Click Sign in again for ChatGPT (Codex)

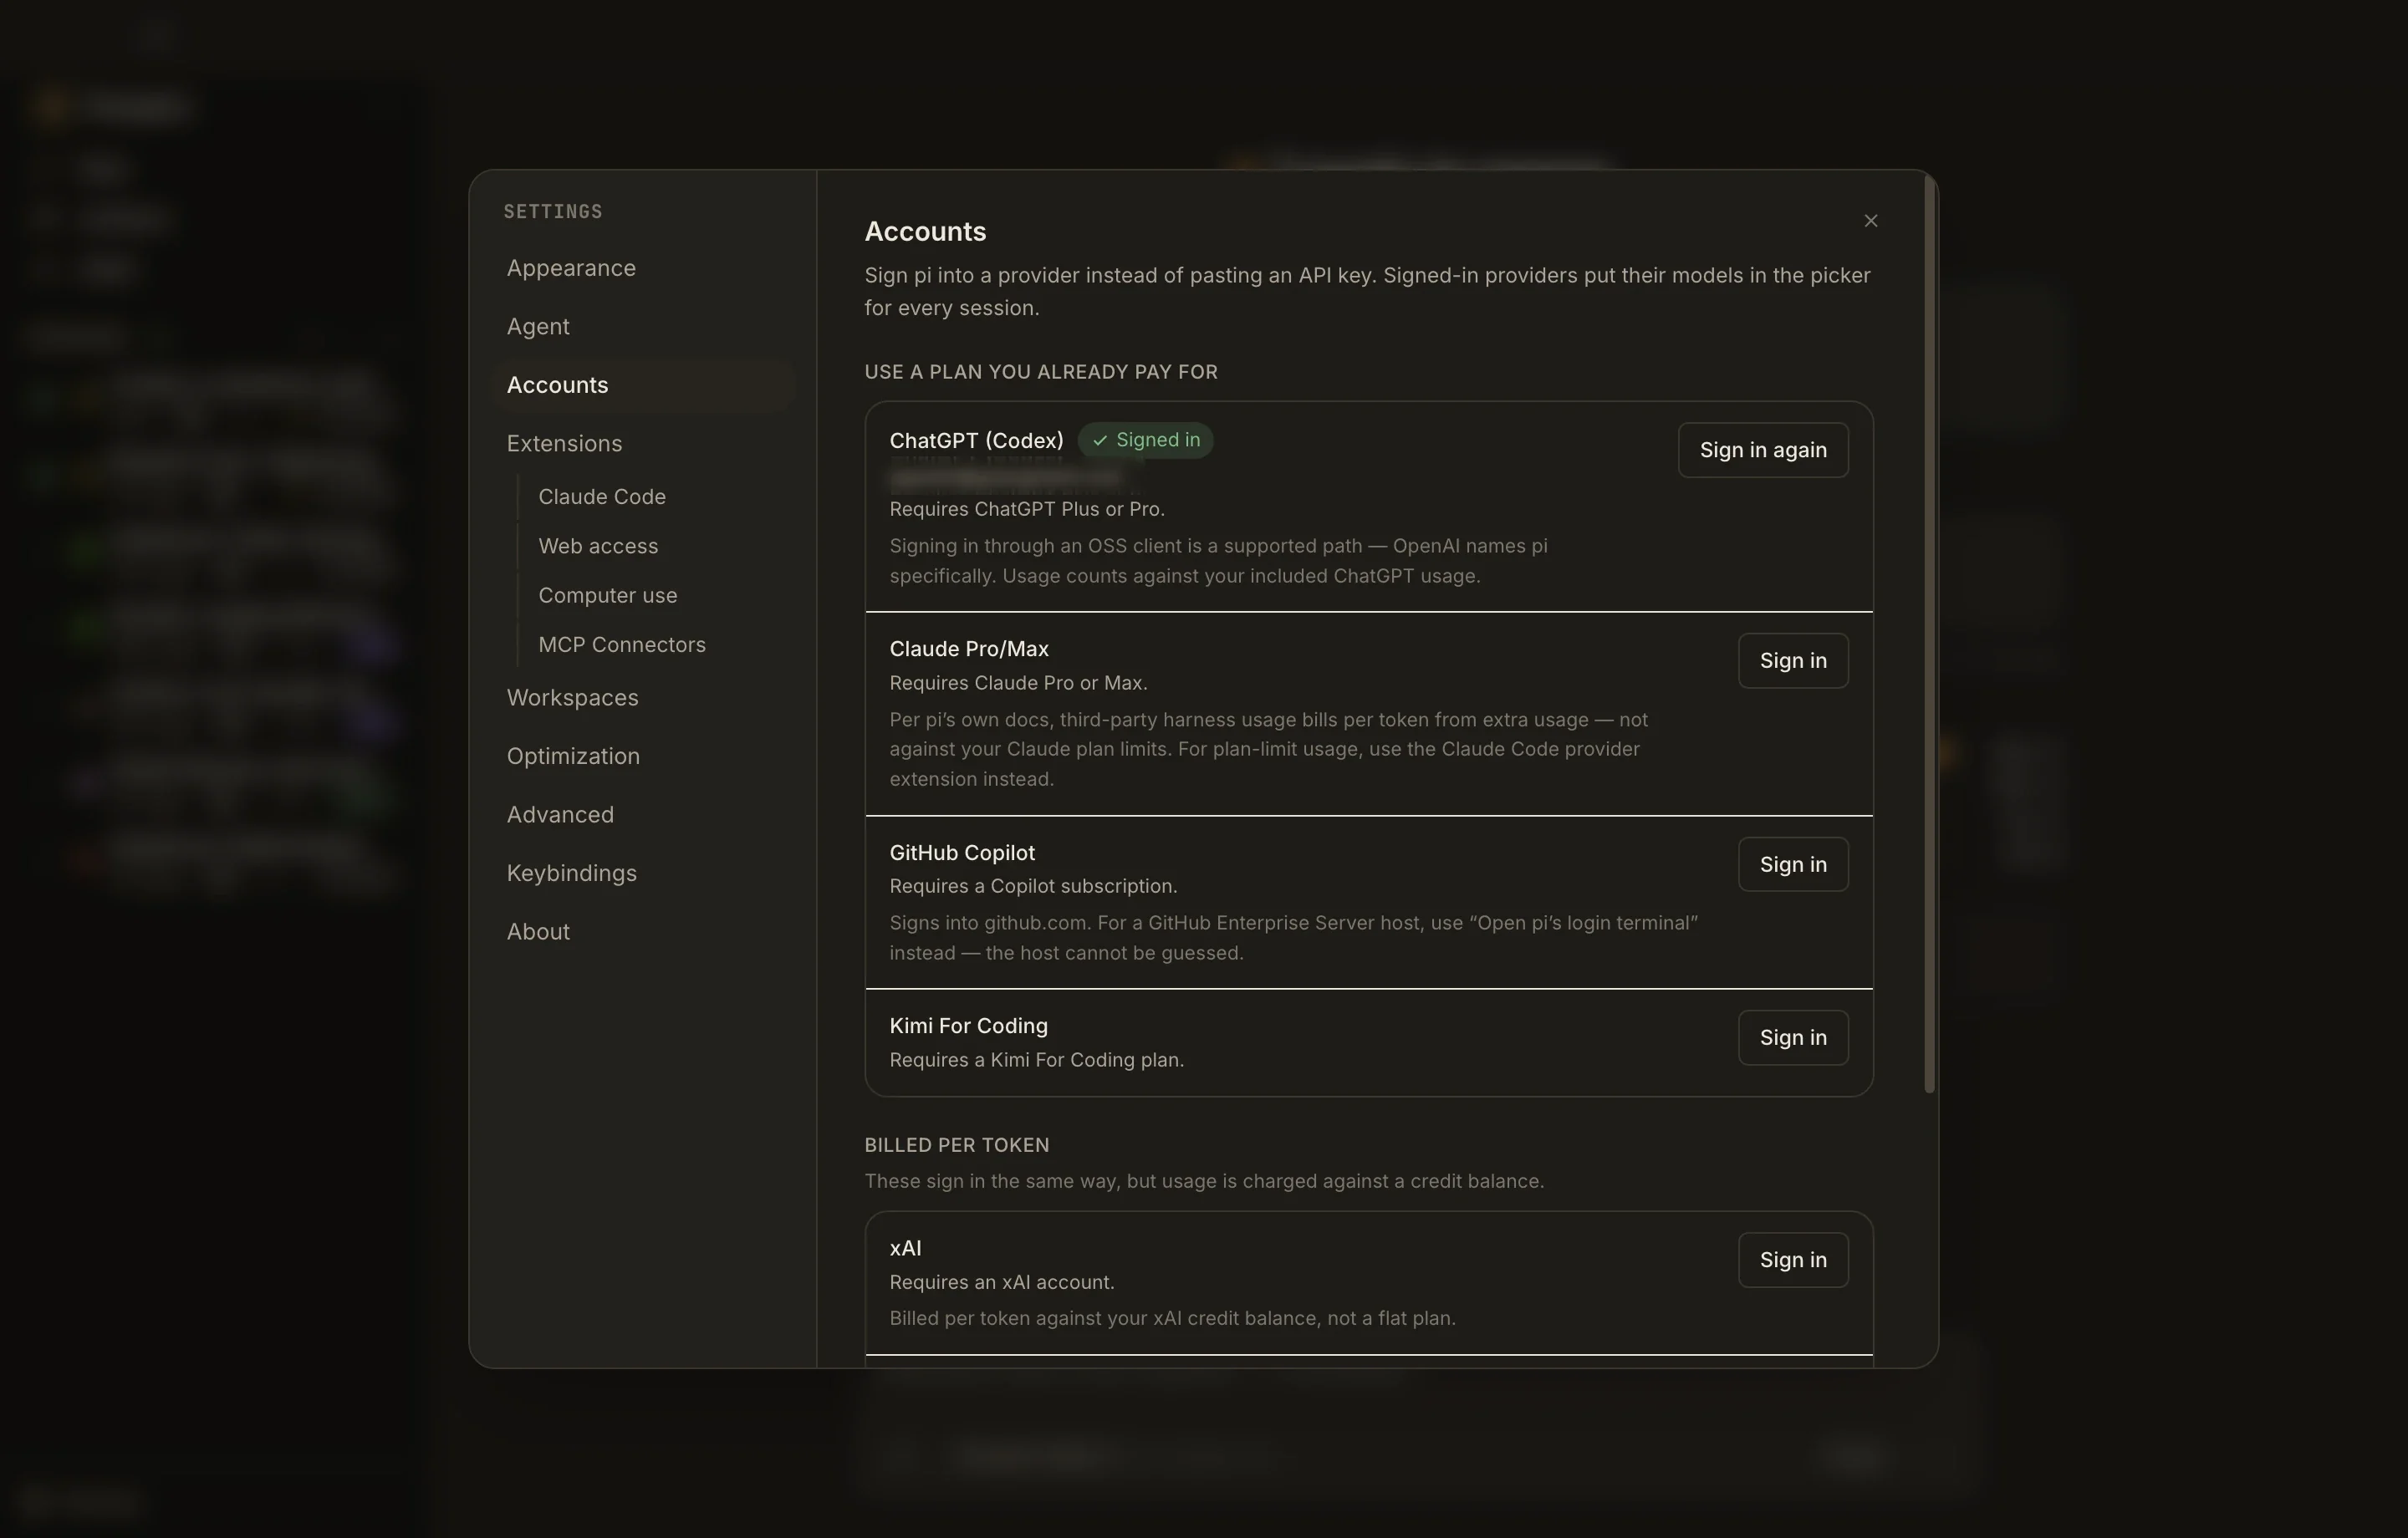[x=1762, y=450]
